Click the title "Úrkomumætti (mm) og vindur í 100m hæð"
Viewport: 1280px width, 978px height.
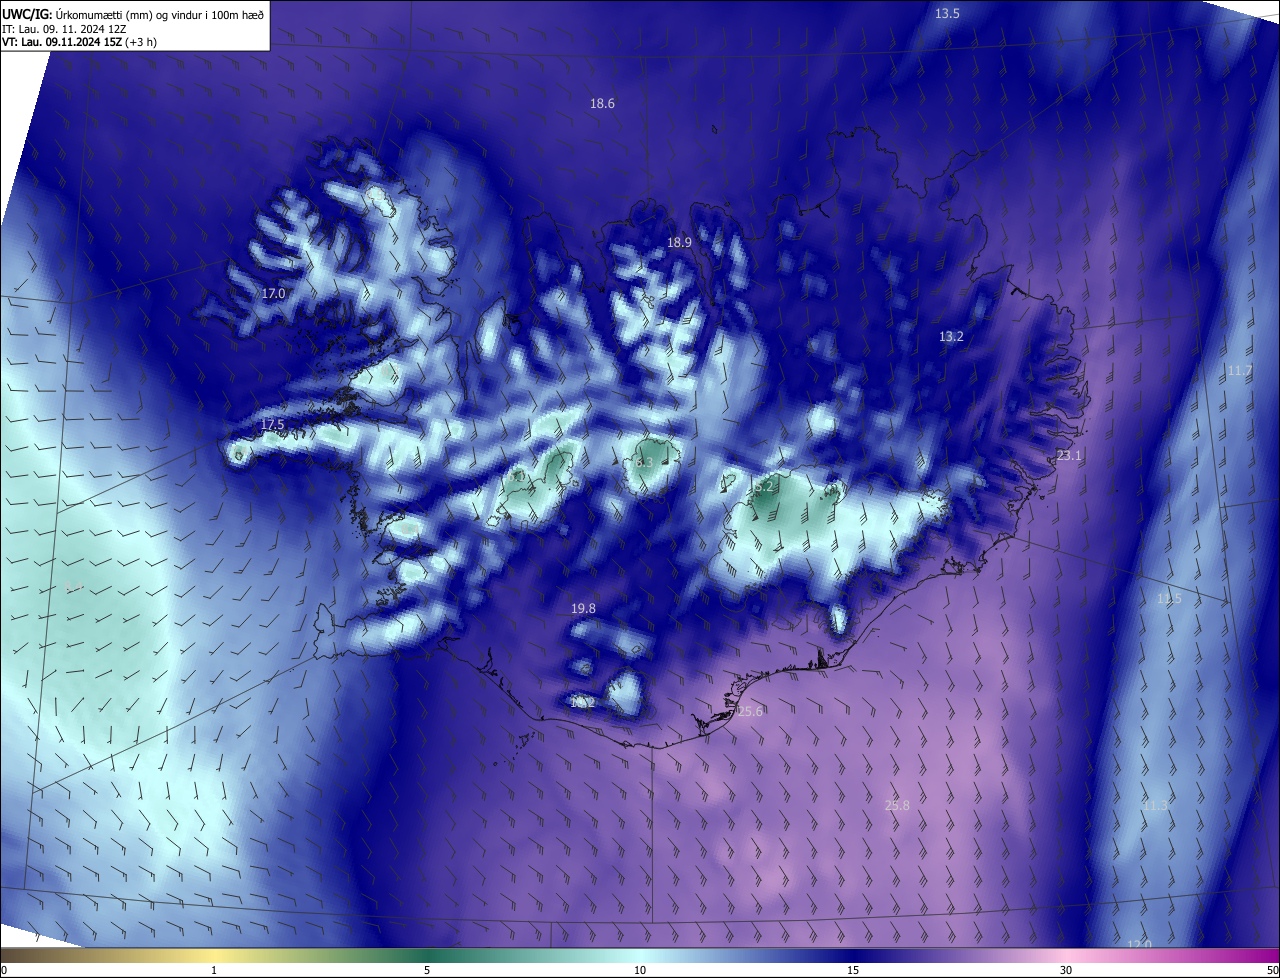coord(160,14)
